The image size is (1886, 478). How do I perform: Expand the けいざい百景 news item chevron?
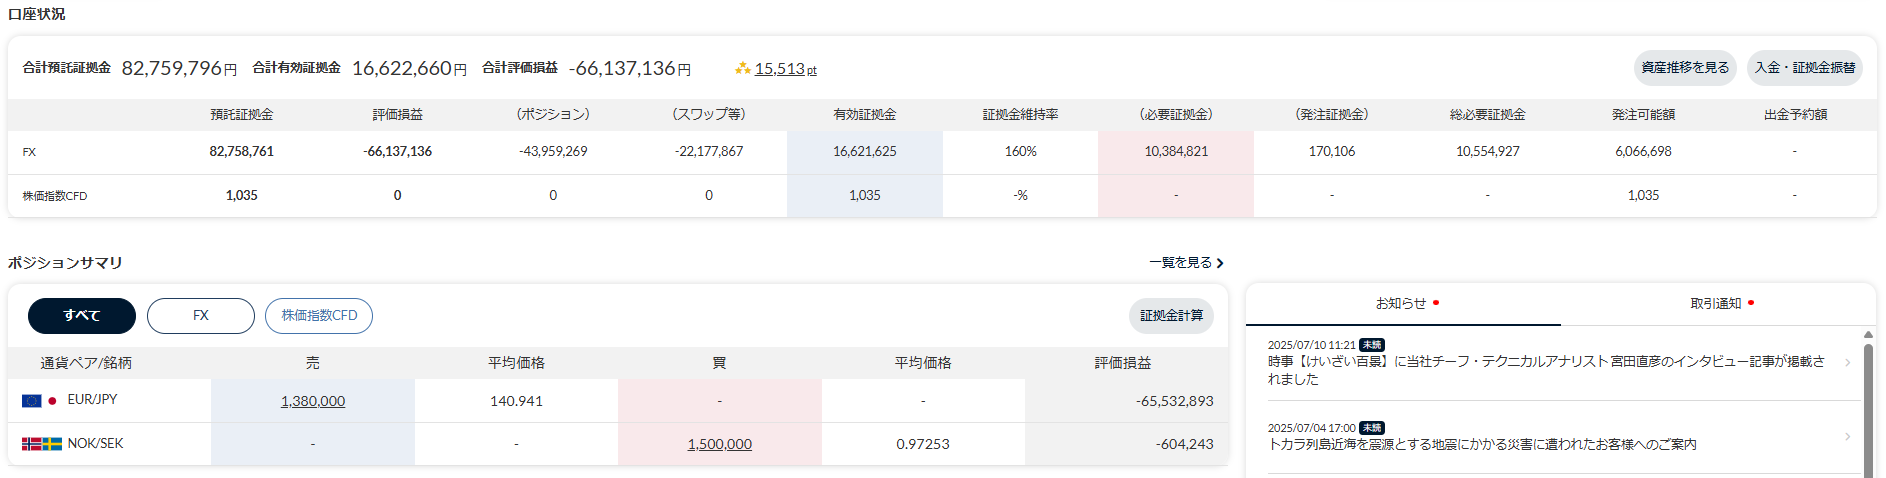1847,362
